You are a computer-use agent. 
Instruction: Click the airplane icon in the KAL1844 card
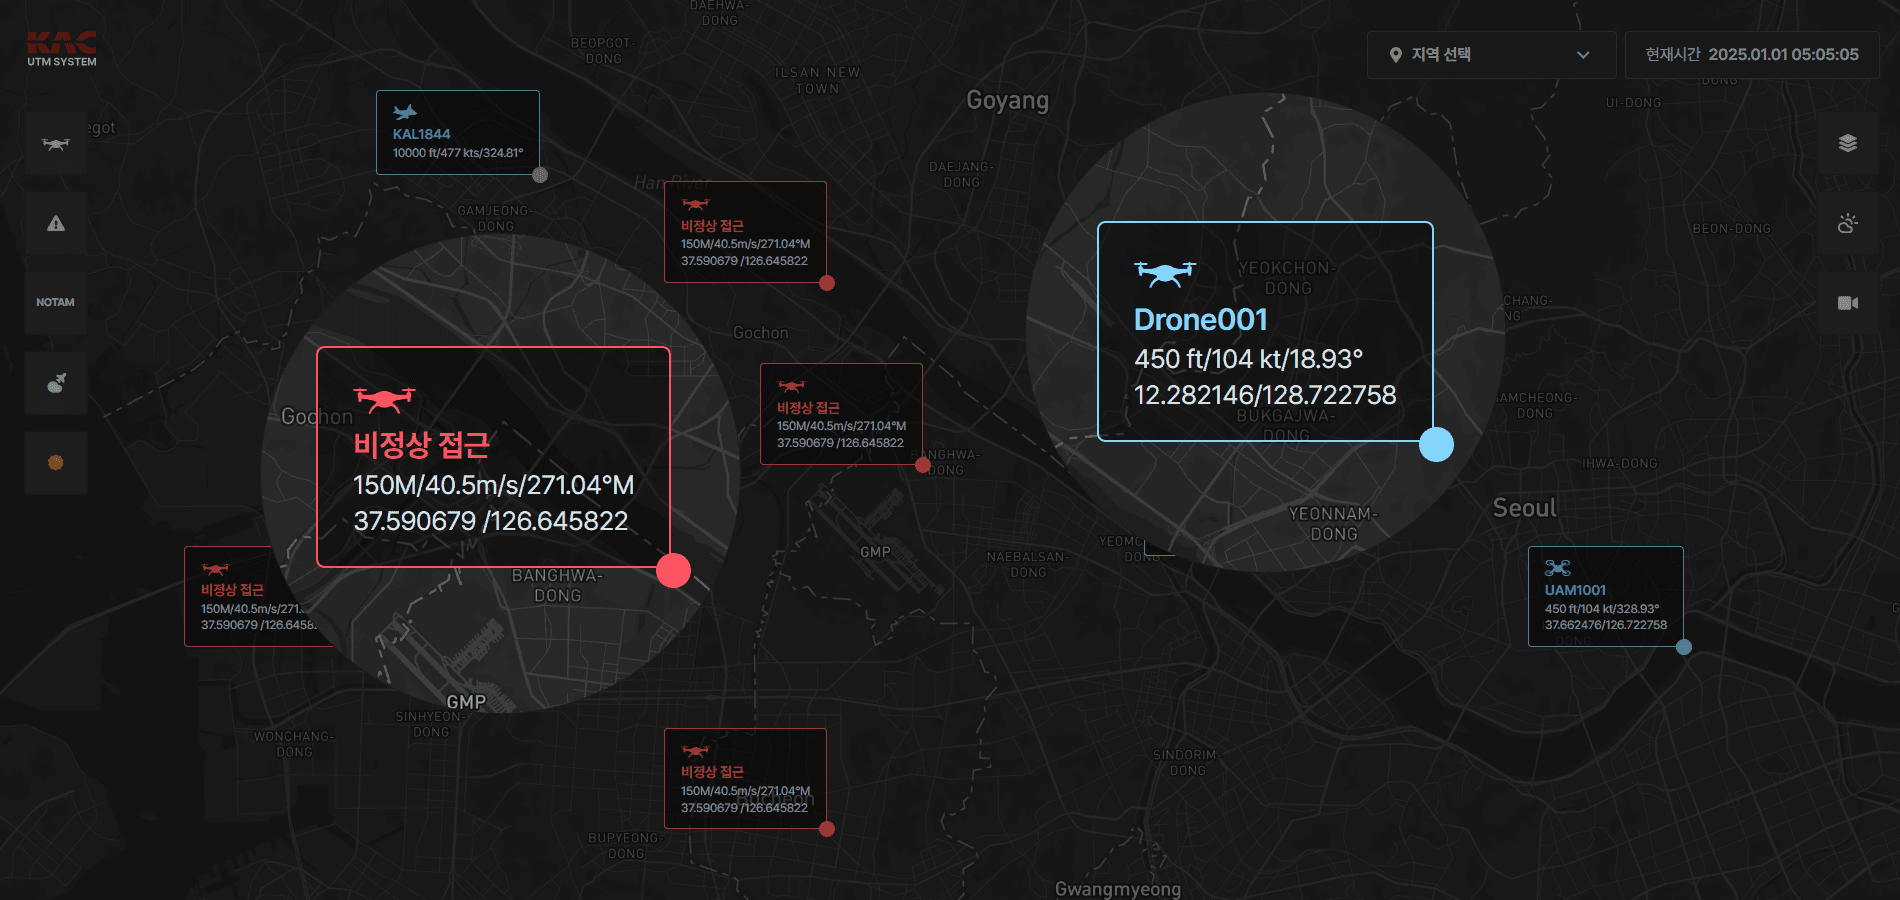(405, 112)
